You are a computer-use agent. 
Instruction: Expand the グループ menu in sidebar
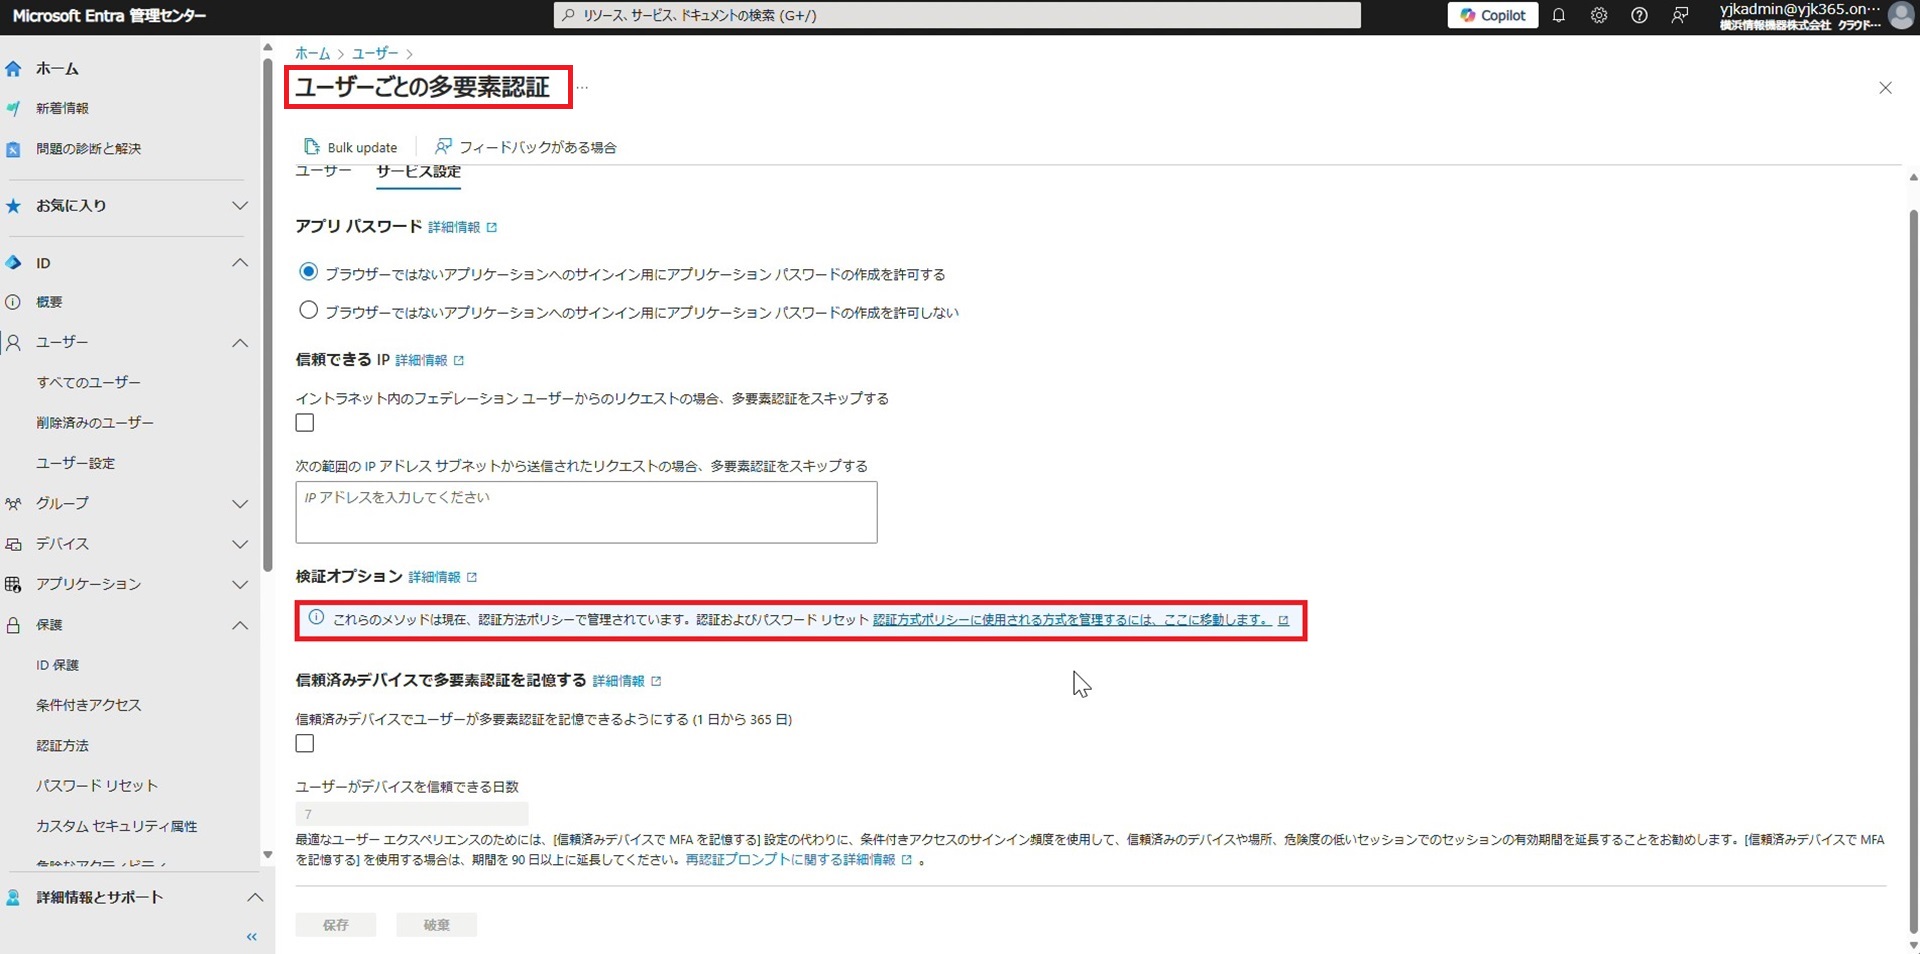[239, 504]
